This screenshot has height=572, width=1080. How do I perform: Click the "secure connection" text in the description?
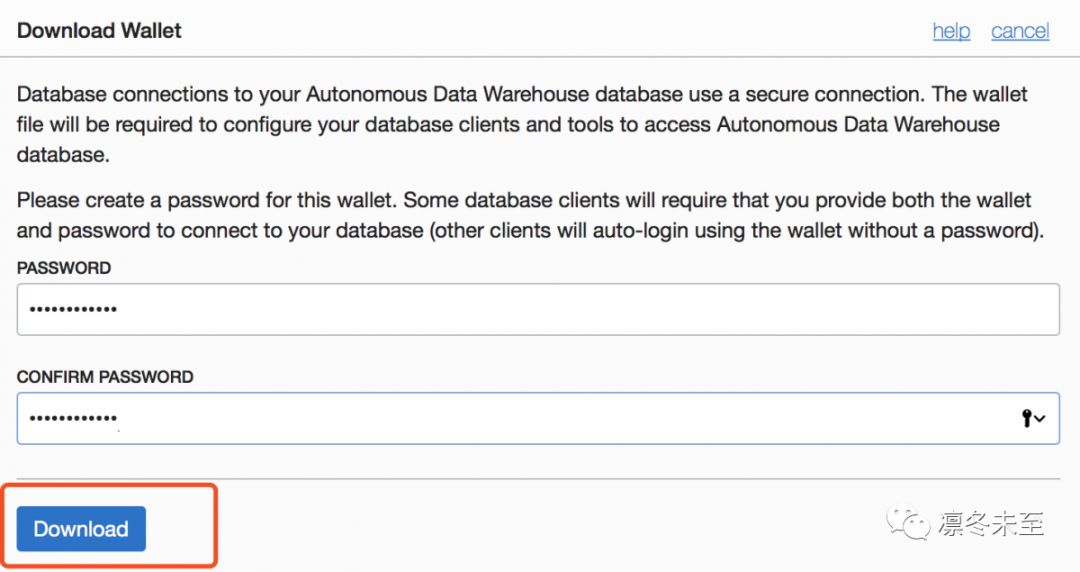pyautogui.click(x=838, y=95)
